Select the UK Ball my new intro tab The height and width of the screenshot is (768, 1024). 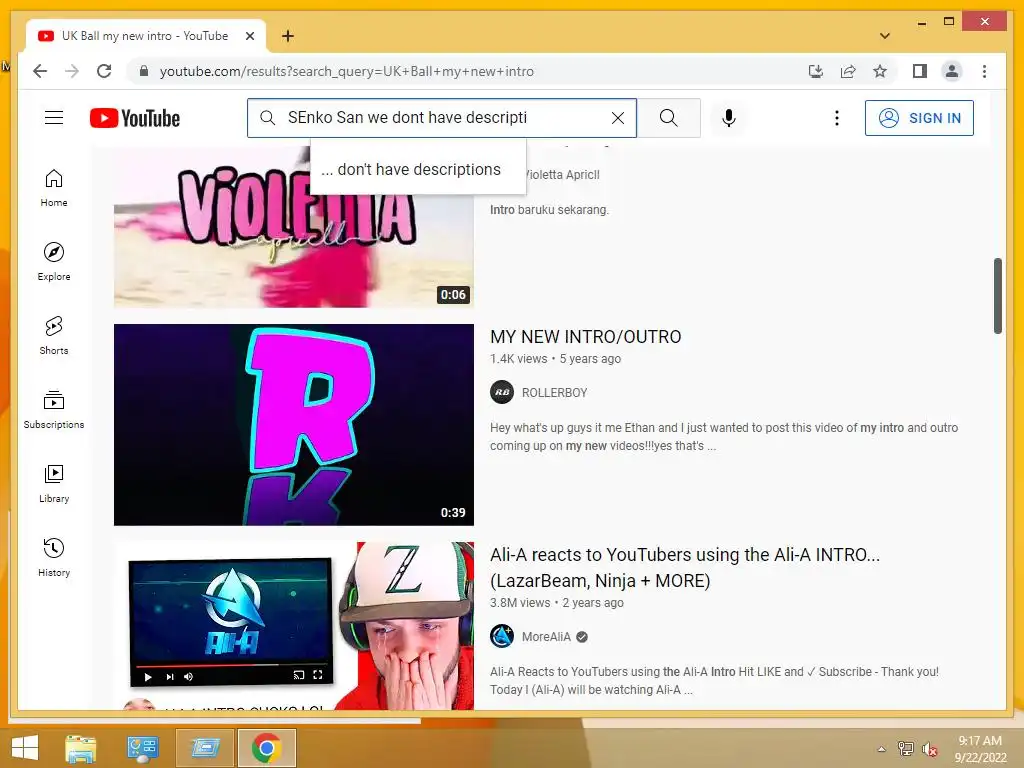pyautogui.click(x=146, y=36)
